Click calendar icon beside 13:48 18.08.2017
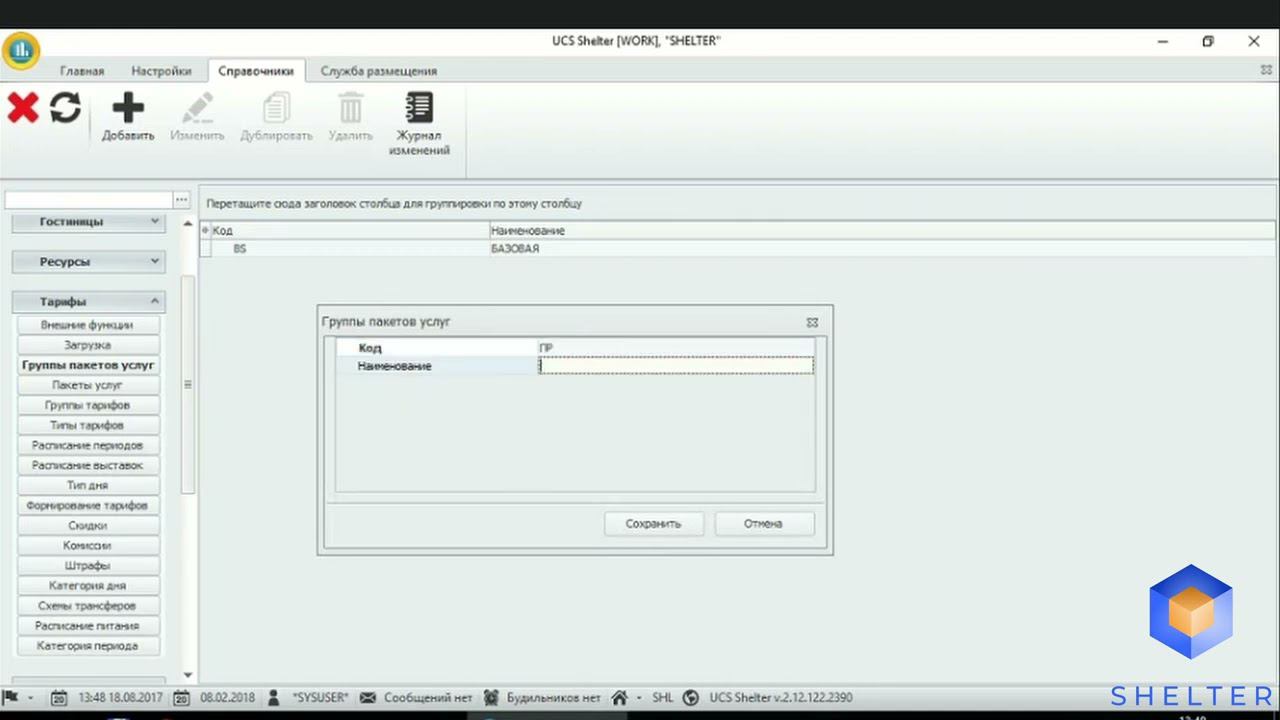This screenshot has width=1280, height=720. [59, 697]
